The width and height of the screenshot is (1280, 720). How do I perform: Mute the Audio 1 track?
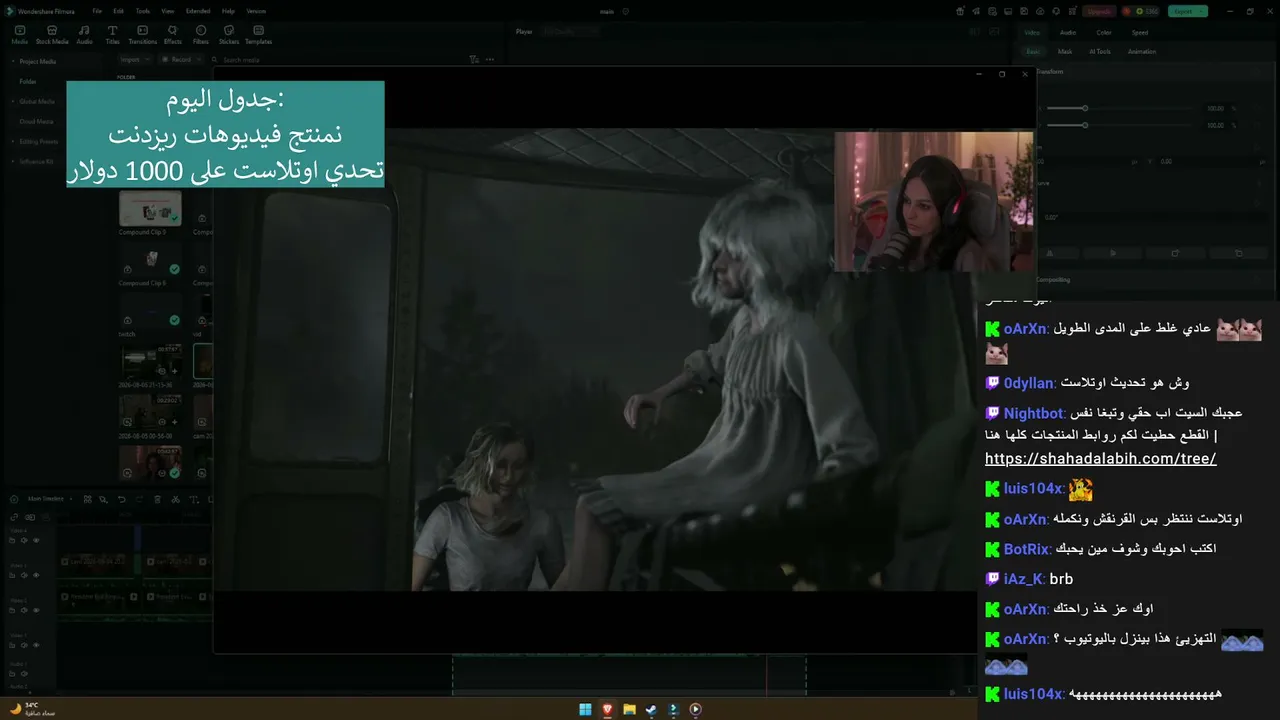pyautogui.click(x=24, y=674)
